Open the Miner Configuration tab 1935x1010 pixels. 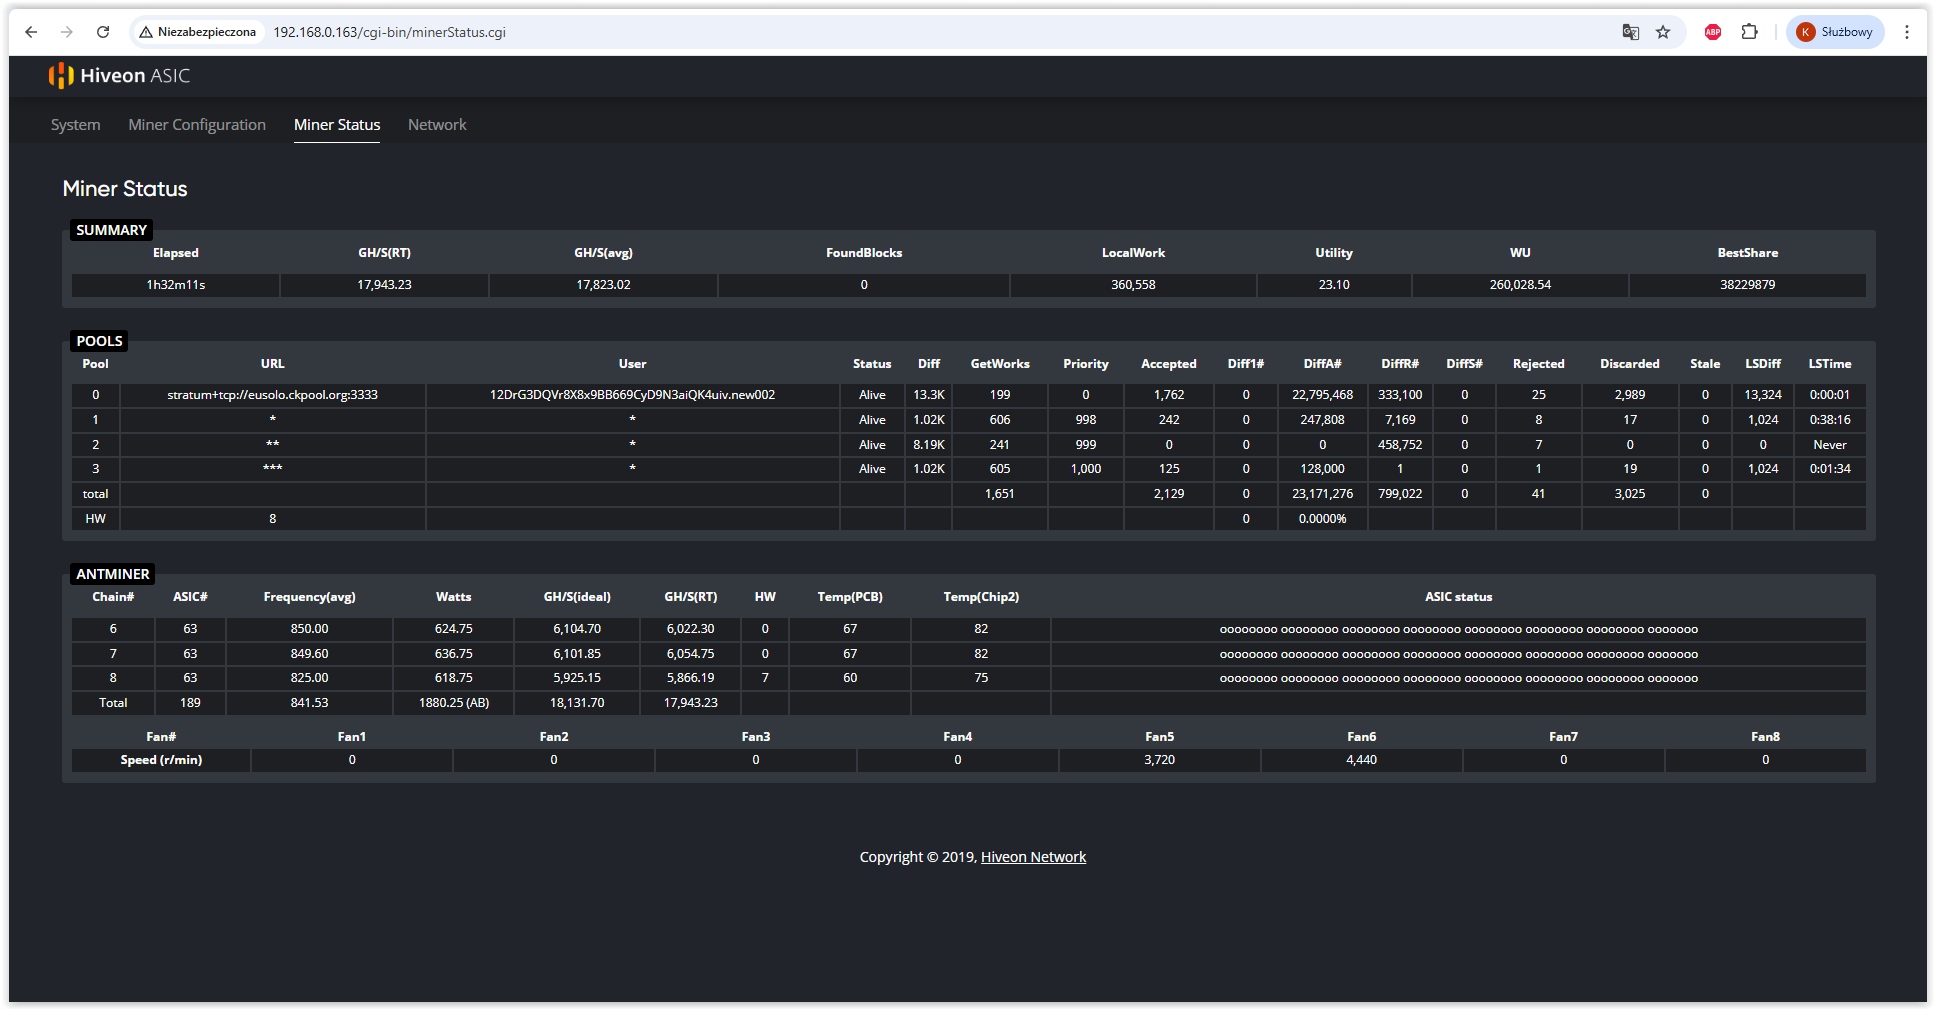click(197, 125)
